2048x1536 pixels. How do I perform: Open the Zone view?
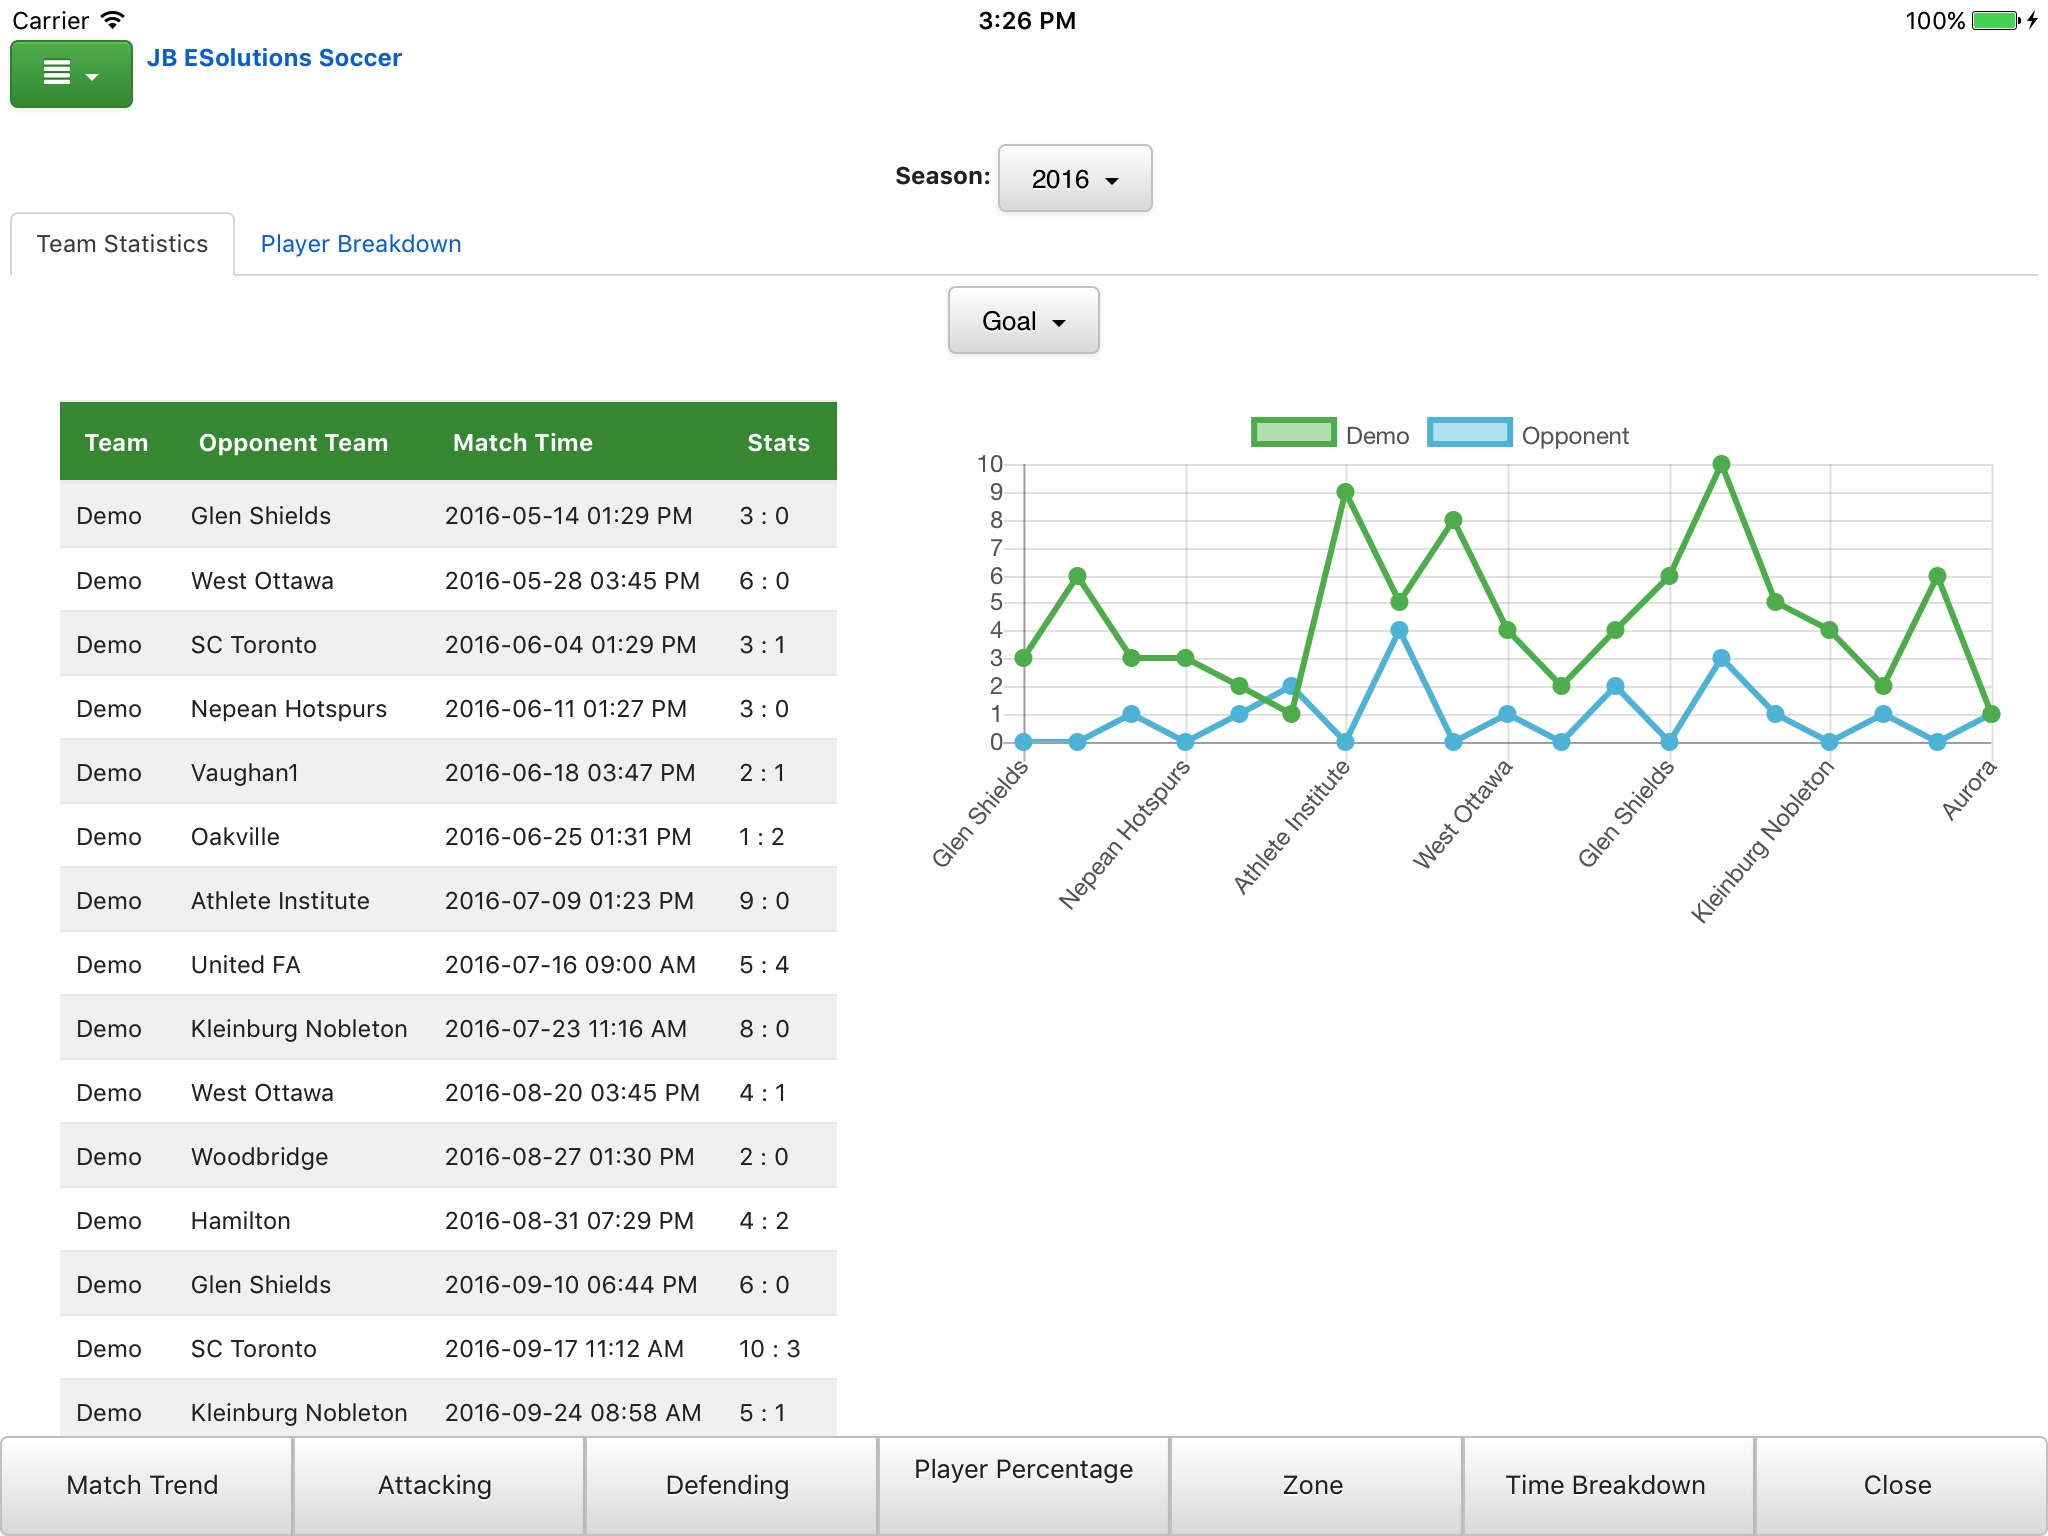click(x=1313, y=1485)
